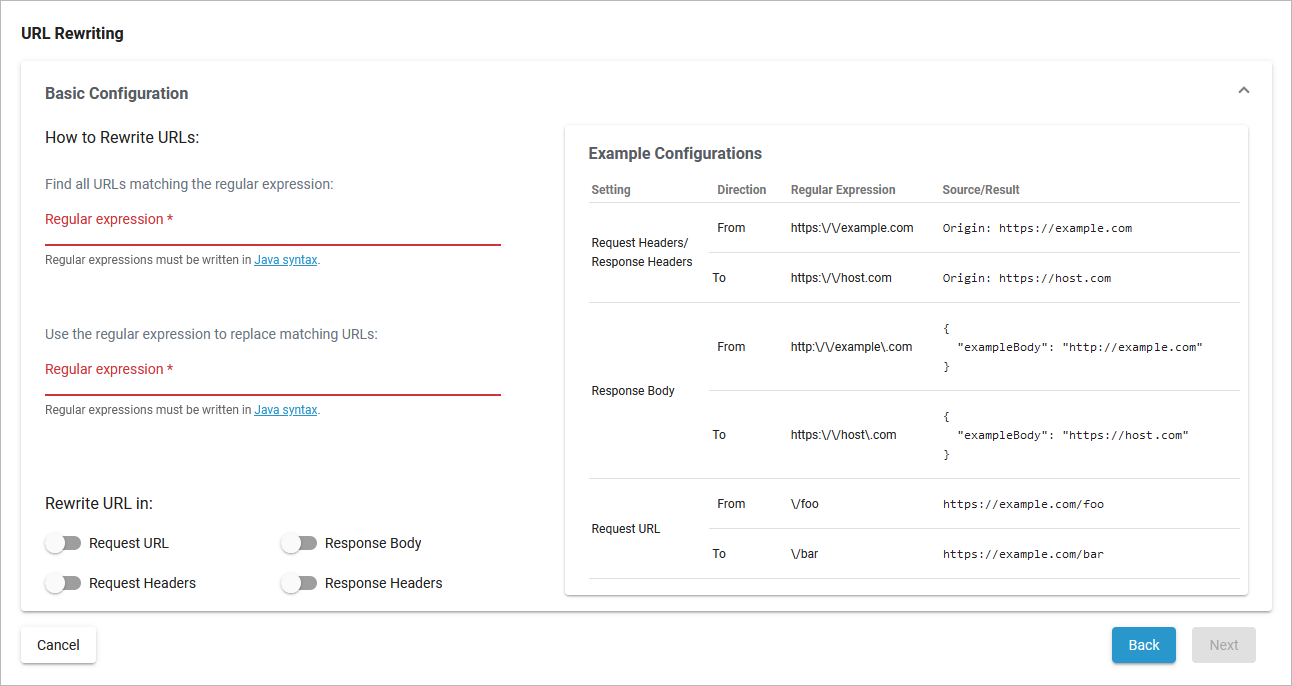Open Java syntax link under the find field
This screenshot has height=686, width=1292.
(285, 260)
